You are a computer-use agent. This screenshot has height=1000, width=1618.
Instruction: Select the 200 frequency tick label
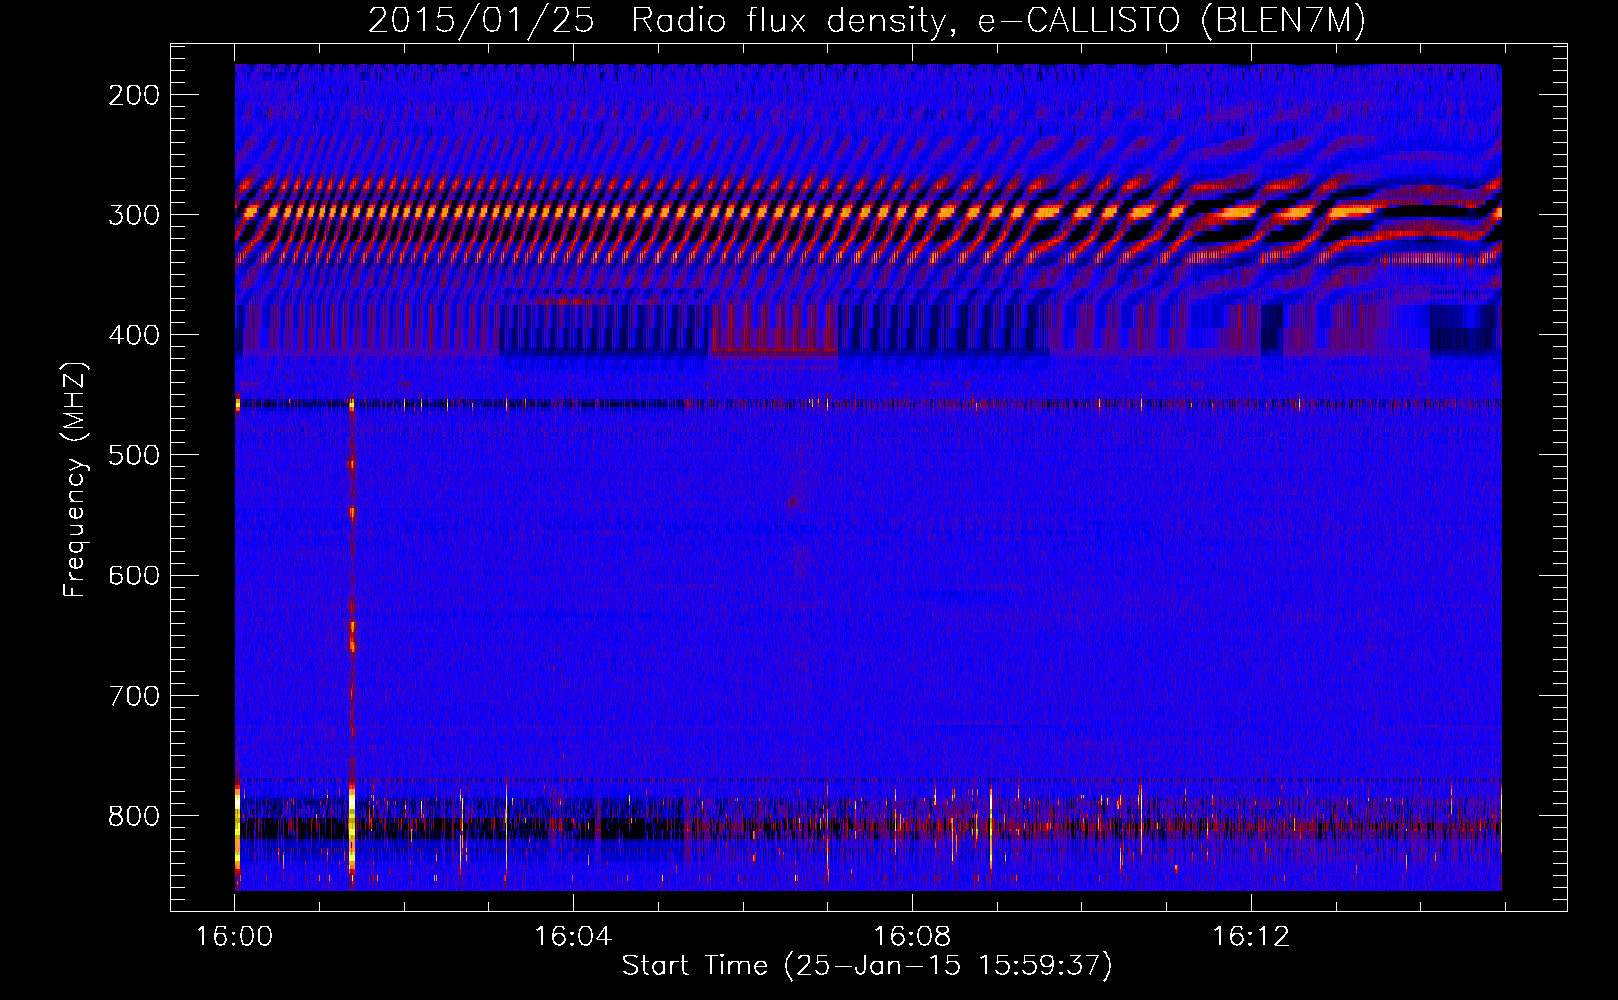point(134,95)
